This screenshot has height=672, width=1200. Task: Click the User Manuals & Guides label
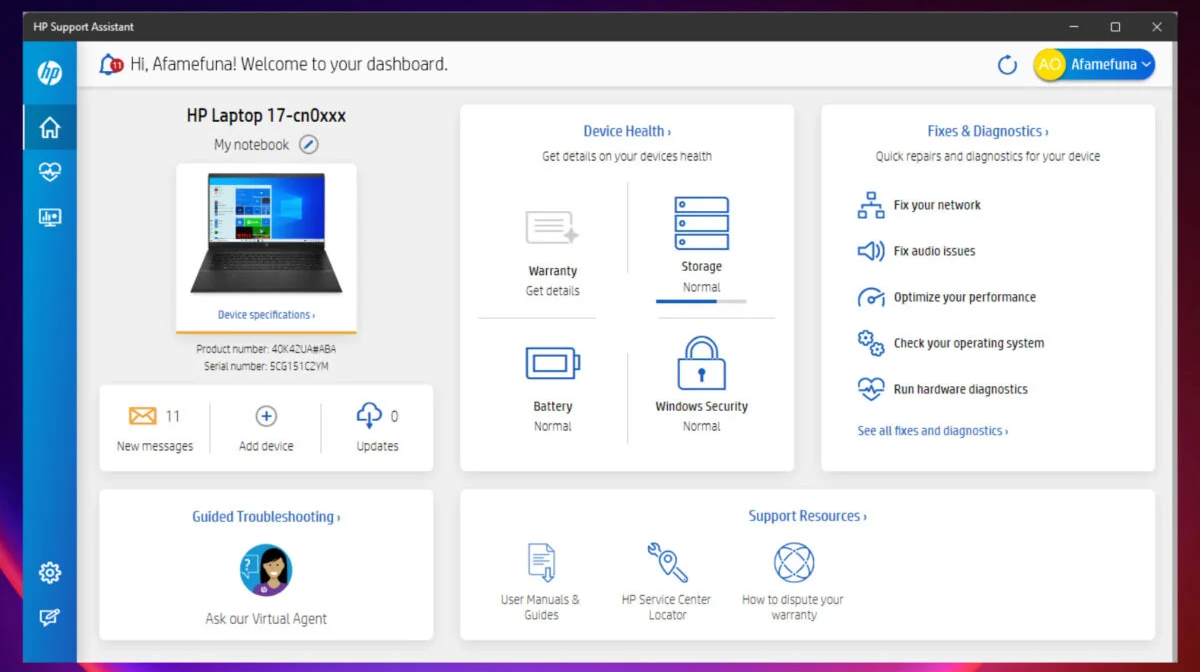tap(541, 607)
